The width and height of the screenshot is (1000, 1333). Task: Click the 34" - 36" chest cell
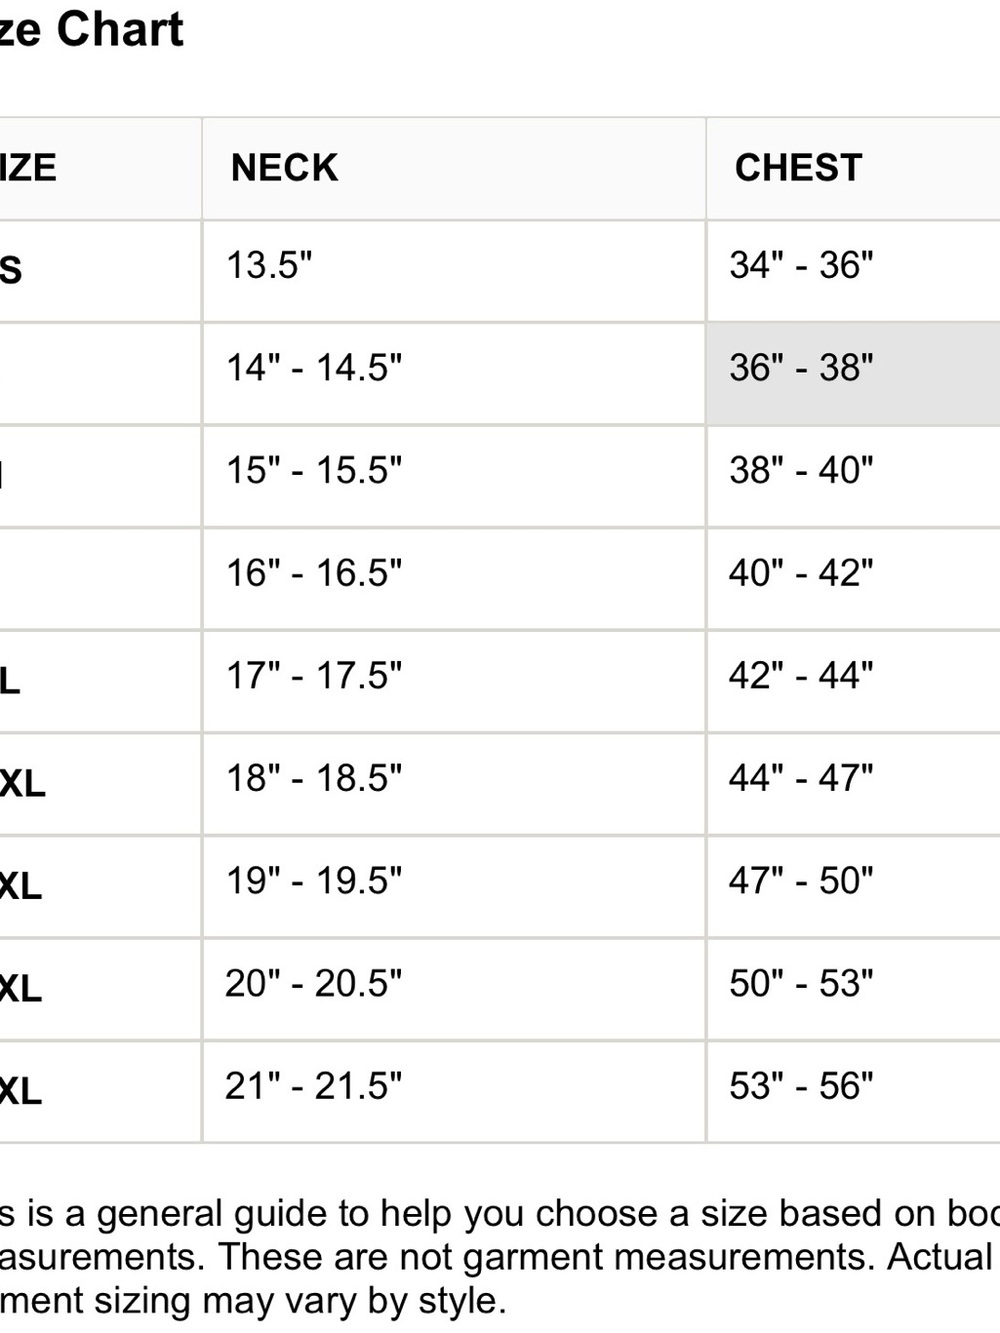[853, 271]
